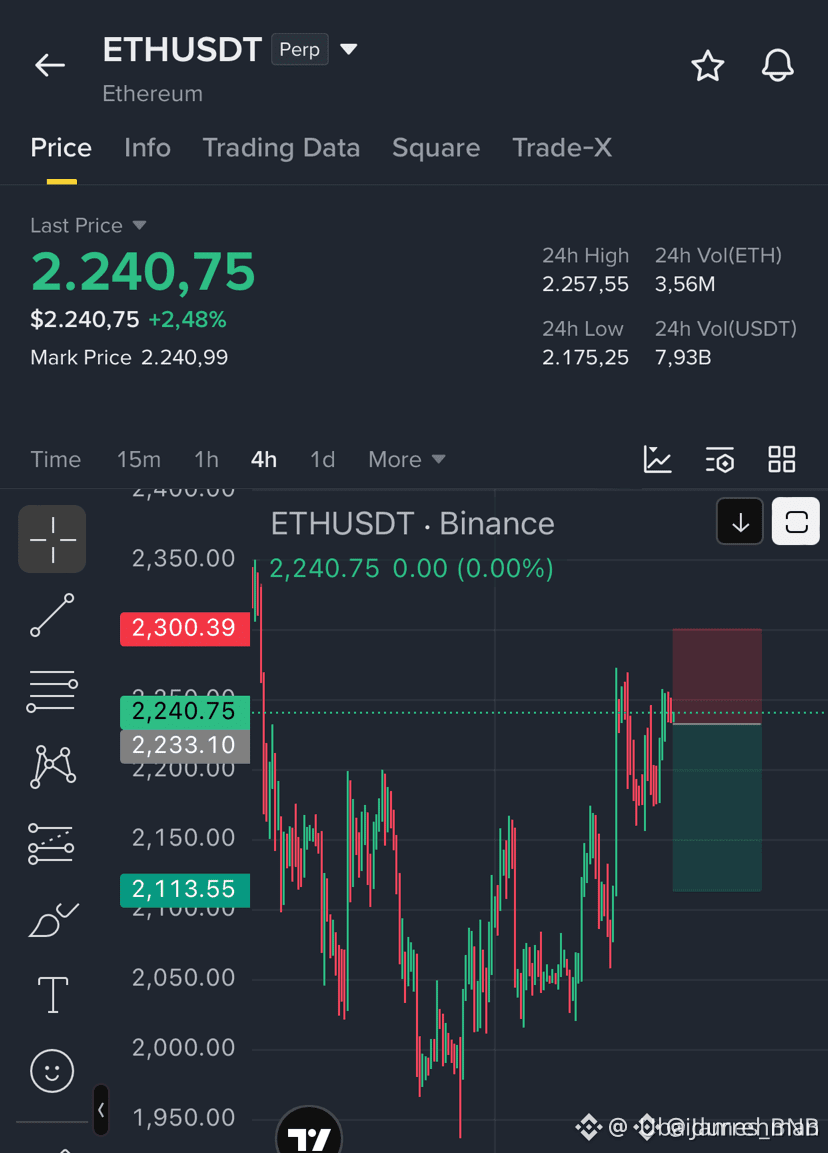Click the 2,350.00 axis price label
Viewport: 828px width, 1153px height.
point(183,559)
